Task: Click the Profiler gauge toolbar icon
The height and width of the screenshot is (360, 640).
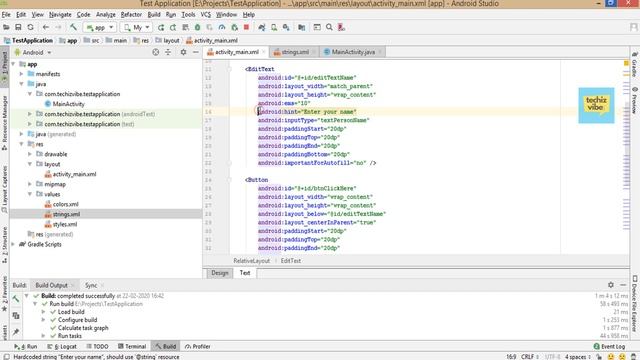Action: click(222, 27)
